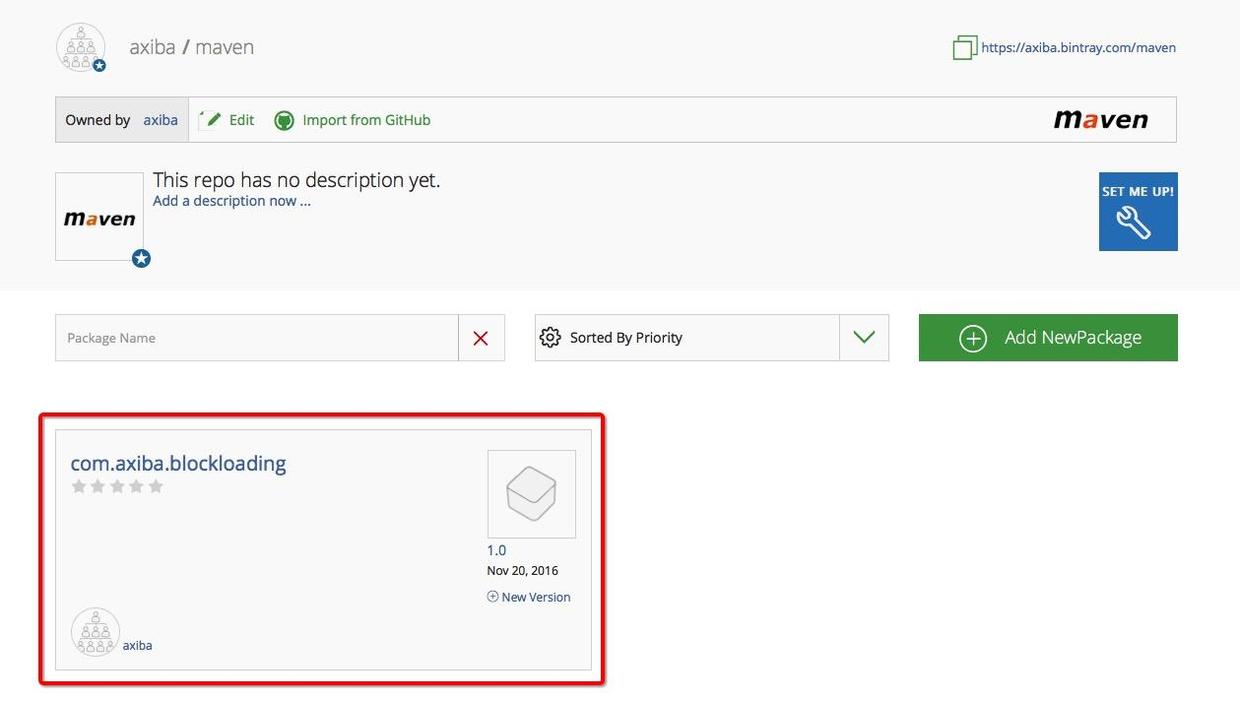Viewport: 1240px width, 701px height.
Task: Click the Edit pencil icon
Action: (x=210, y=120)
